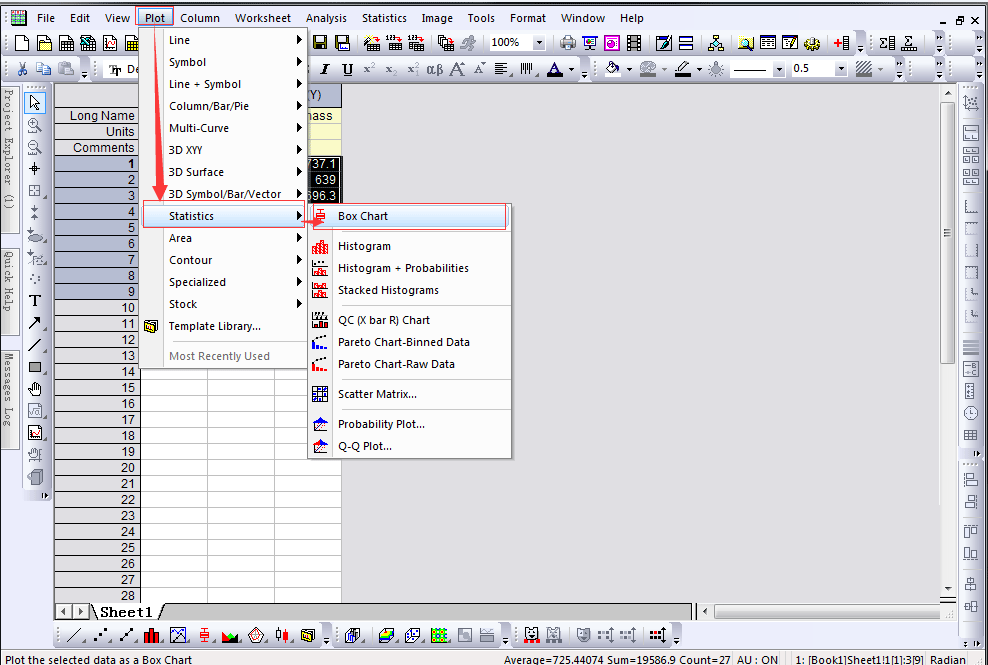The height and width of the screenshot is (665, 988).
Task: Toggle Superscript formatting
Action: (x=369, y=69)
